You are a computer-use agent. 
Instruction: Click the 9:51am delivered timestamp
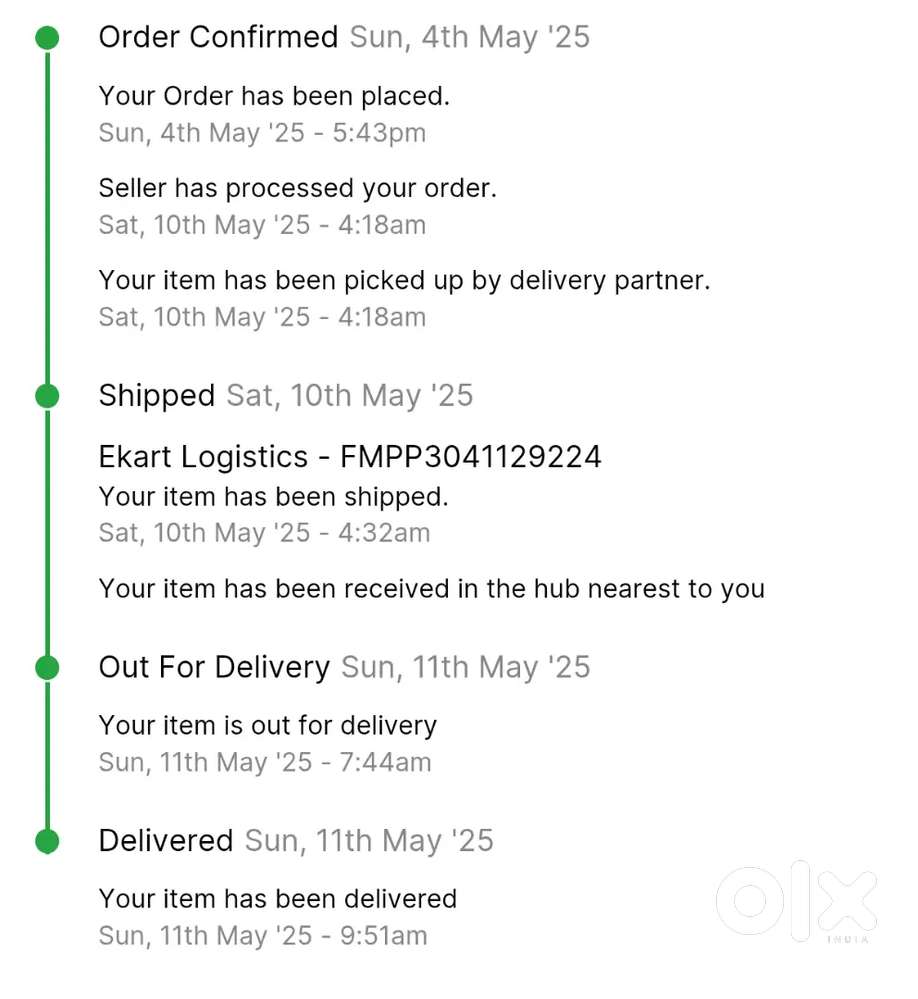click(x=262, y=936)
